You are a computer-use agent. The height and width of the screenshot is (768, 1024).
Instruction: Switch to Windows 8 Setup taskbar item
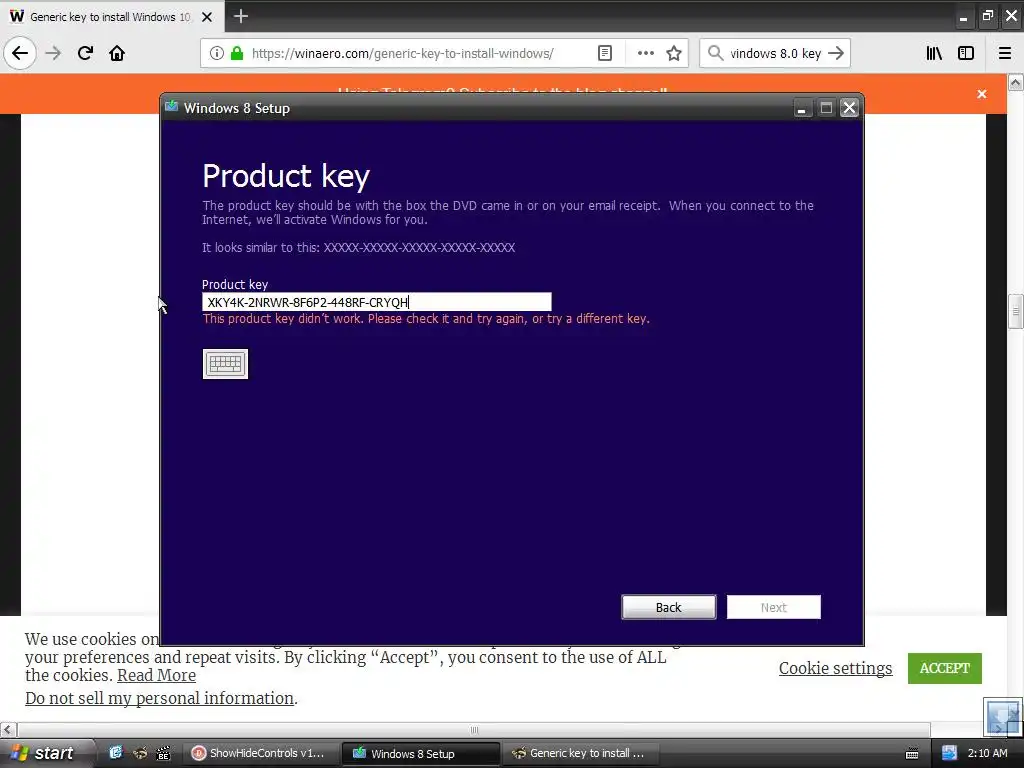click(421, 753)
